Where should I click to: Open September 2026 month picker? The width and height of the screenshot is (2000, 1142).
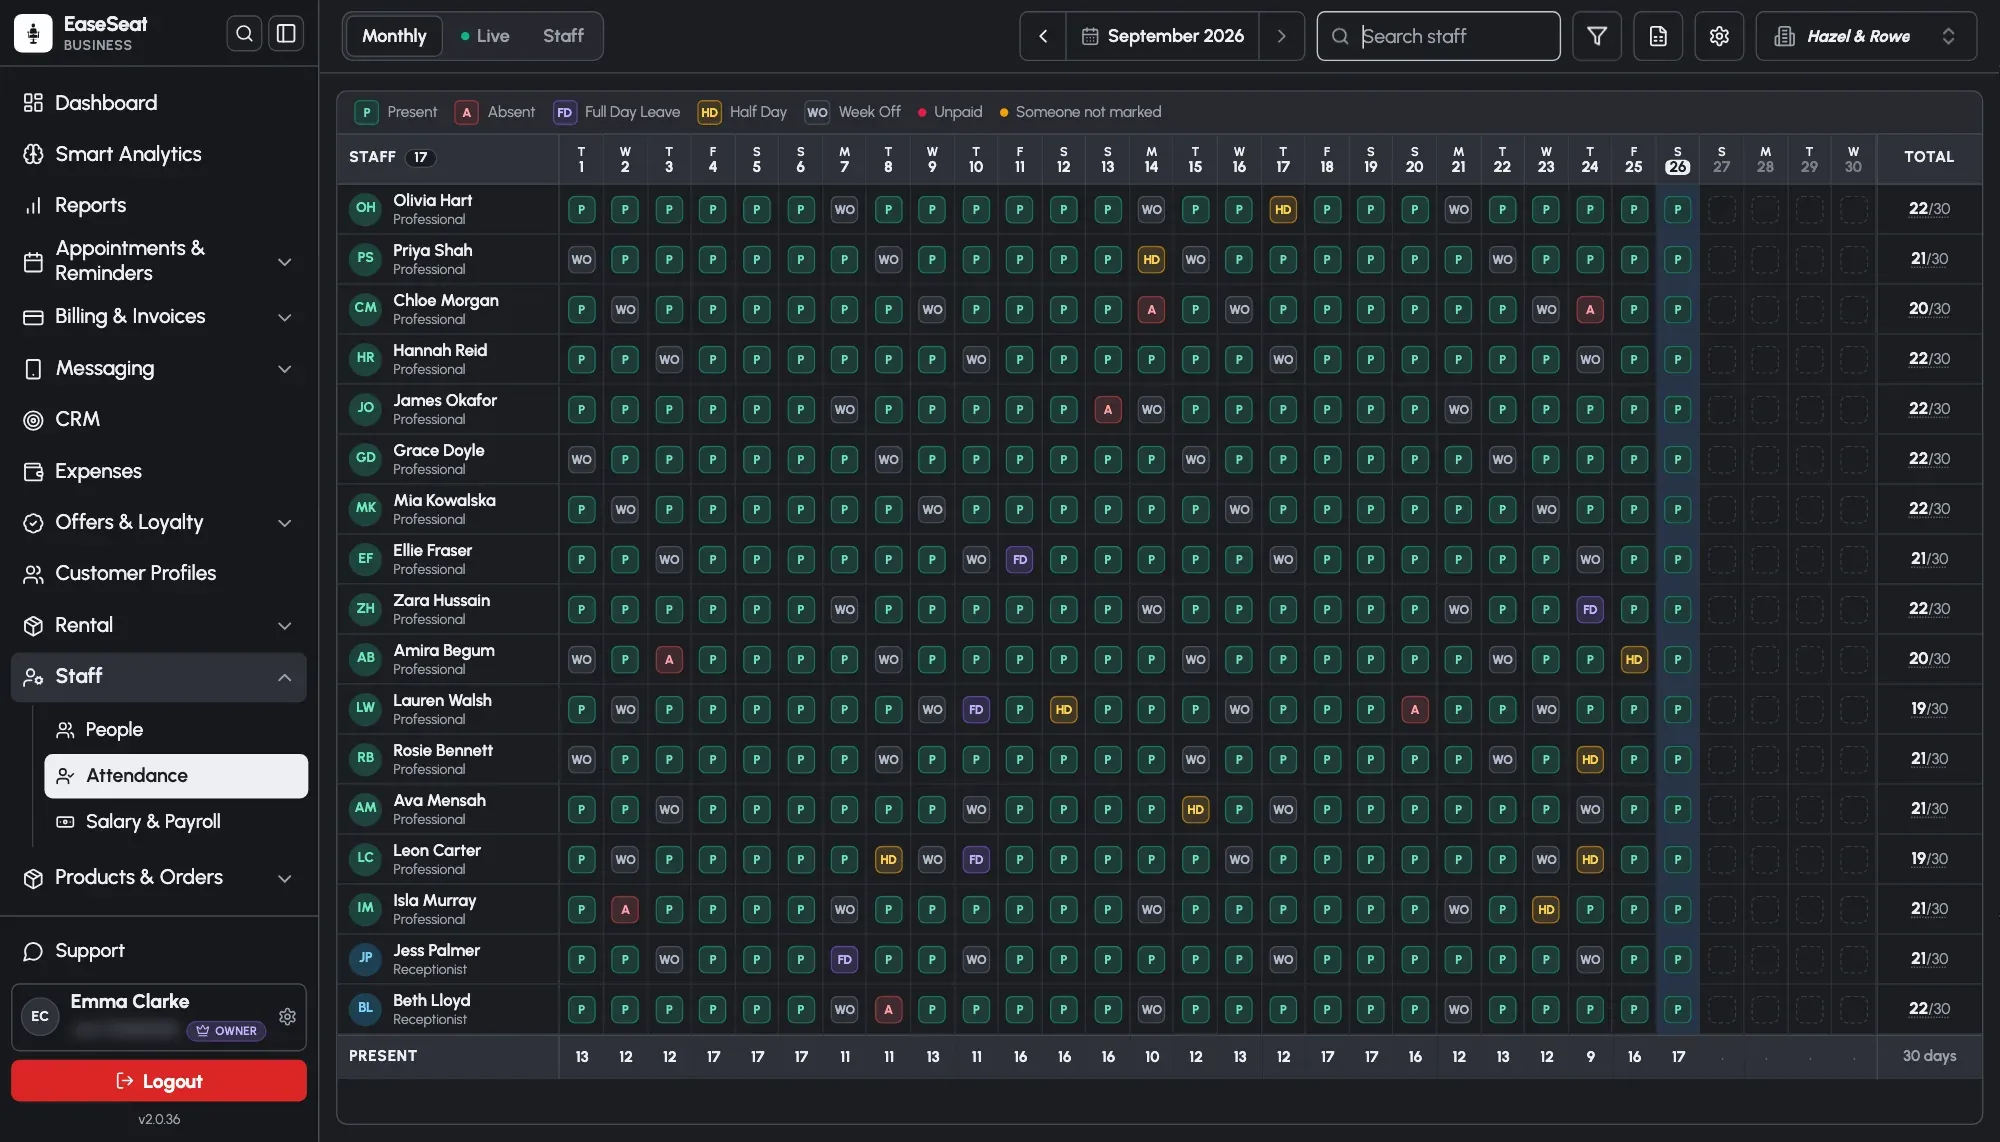[x=1162, y=36]
